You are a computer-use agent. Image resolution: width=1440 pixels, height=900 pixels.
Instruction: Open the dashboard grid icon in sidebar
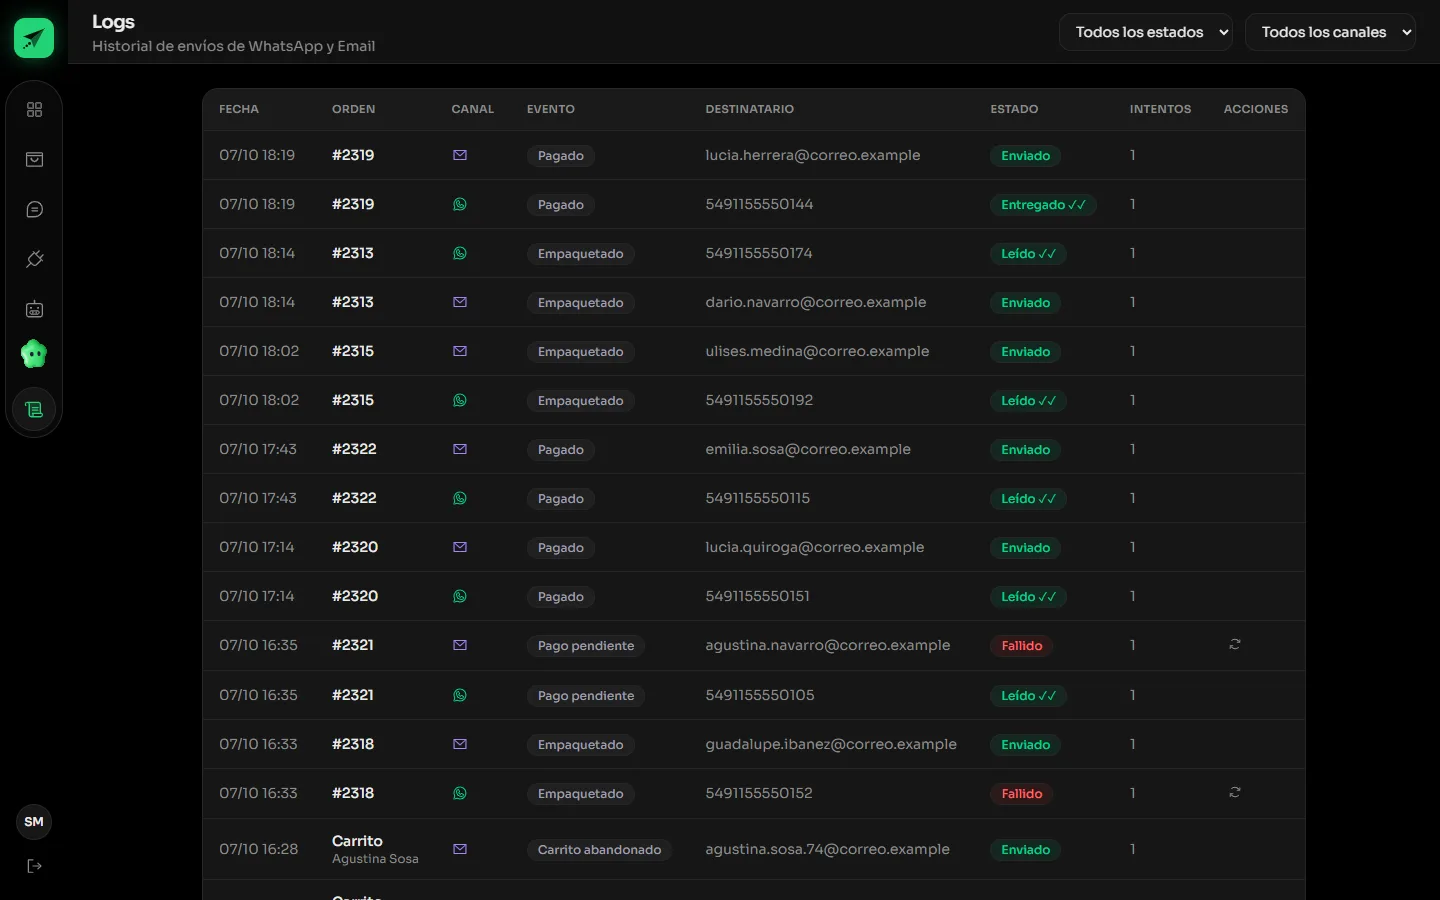pyautogui.click(x=34, y=110)
